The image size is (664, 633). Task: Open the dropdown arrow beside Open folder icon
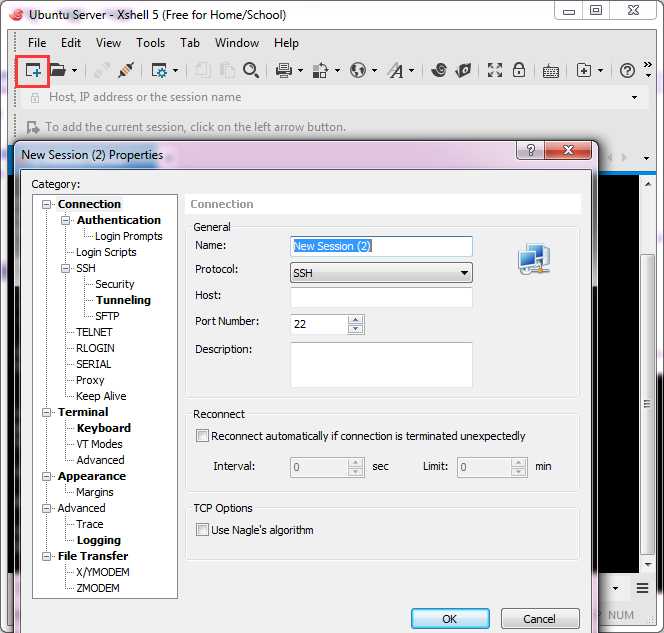coord(75,70)
